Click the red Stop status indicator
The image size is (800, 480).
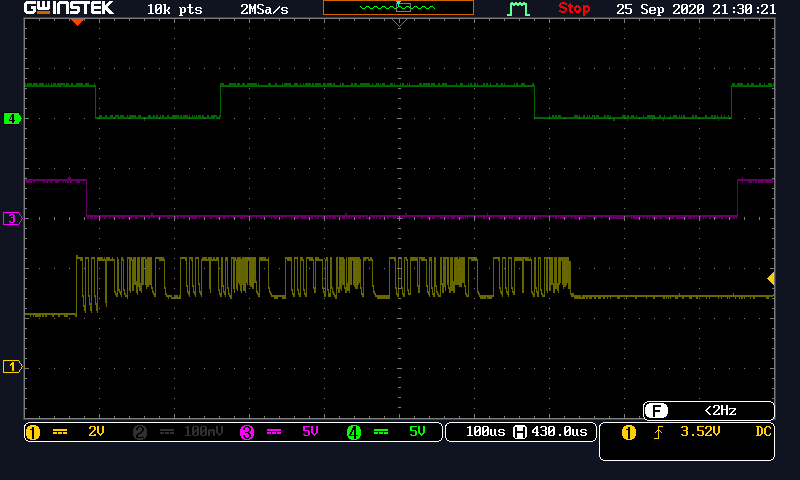click(574, 8)
